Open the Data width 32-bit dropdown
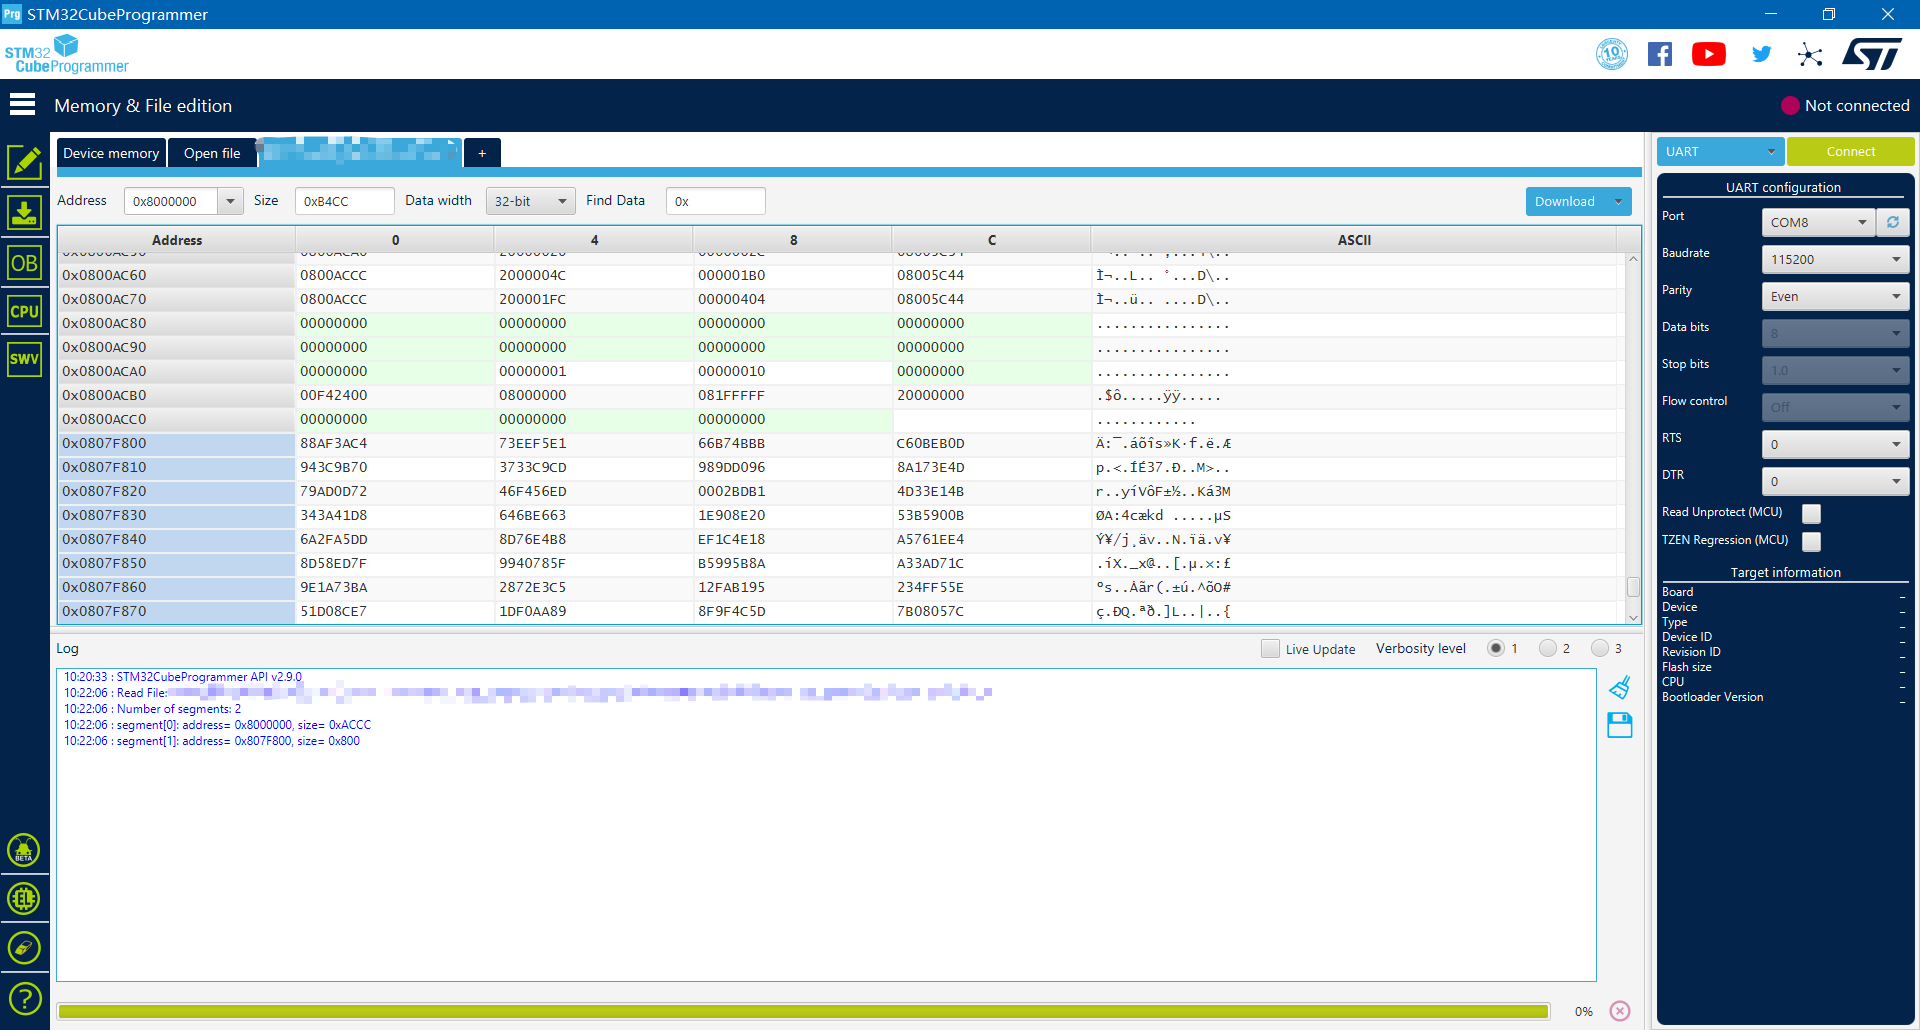The width and height of the screenshot is (1920, 1030). click(530, 201)
